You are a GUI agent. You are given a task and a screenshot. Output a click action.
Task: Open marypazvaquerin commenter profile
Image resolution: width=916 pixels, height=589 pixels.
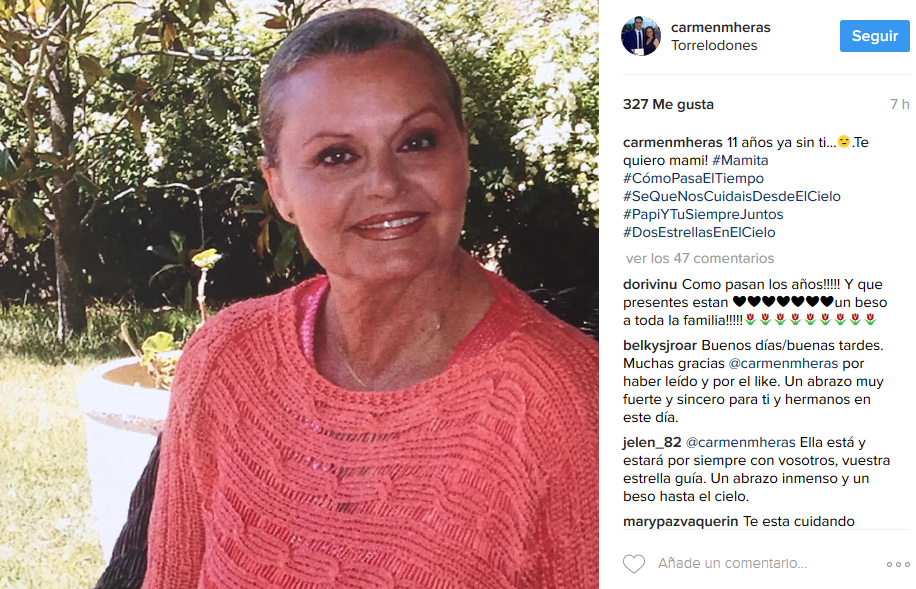pos(681,521)
